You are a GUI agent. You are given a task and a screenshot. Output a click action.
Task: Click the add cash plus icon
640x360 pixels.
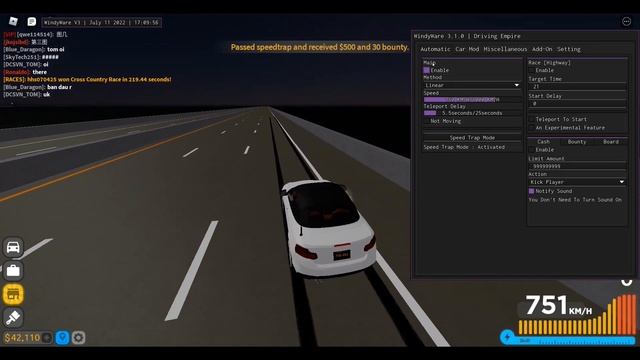point(47,338)
